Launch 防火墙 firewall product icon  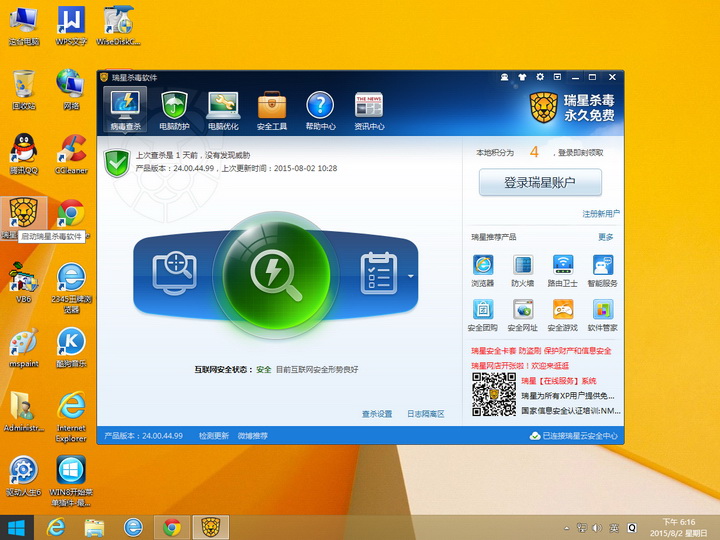click(522, 270)
